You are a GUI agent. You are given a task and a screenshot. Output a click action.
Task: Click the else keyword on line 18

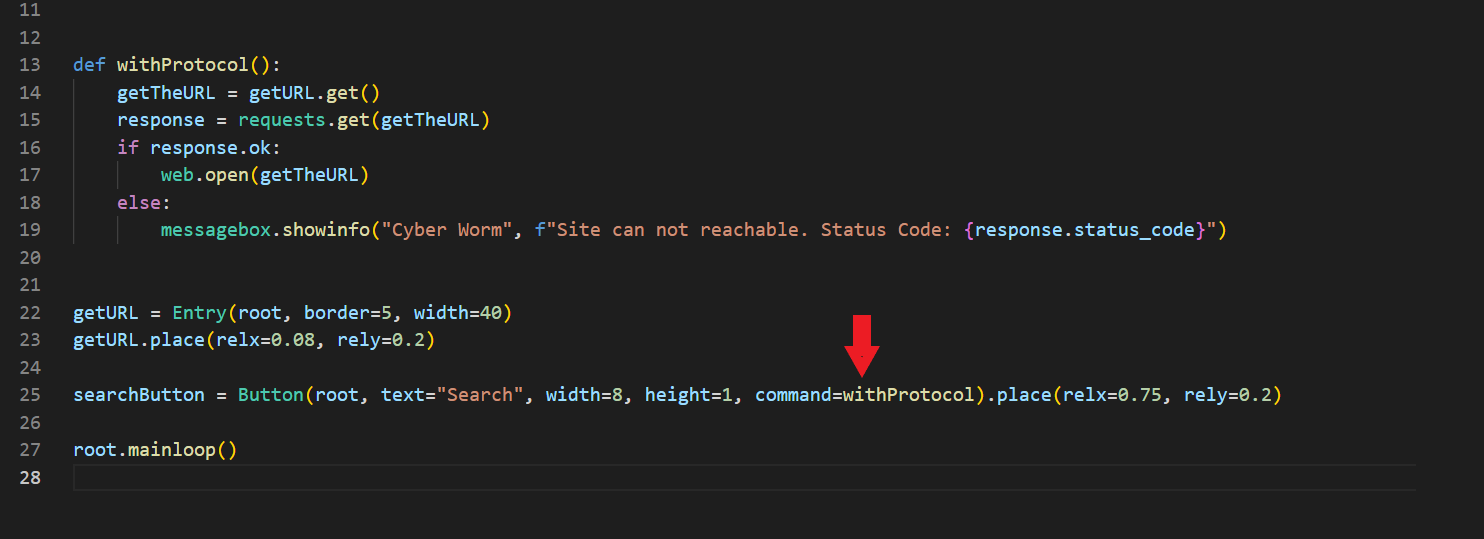pyautogui.click(x=138, y=203)
